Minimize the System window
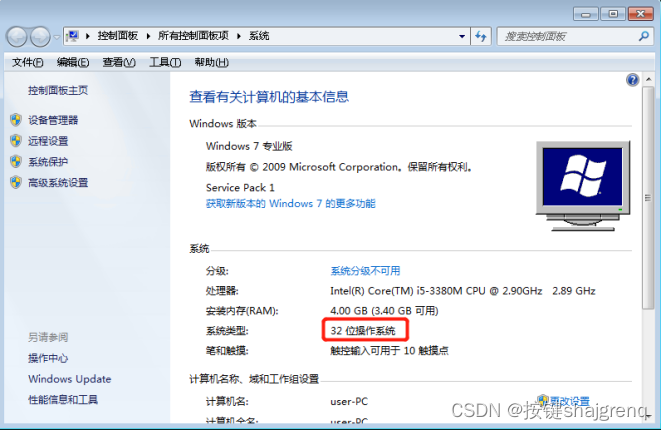662x430 pixels. [586, 14]
